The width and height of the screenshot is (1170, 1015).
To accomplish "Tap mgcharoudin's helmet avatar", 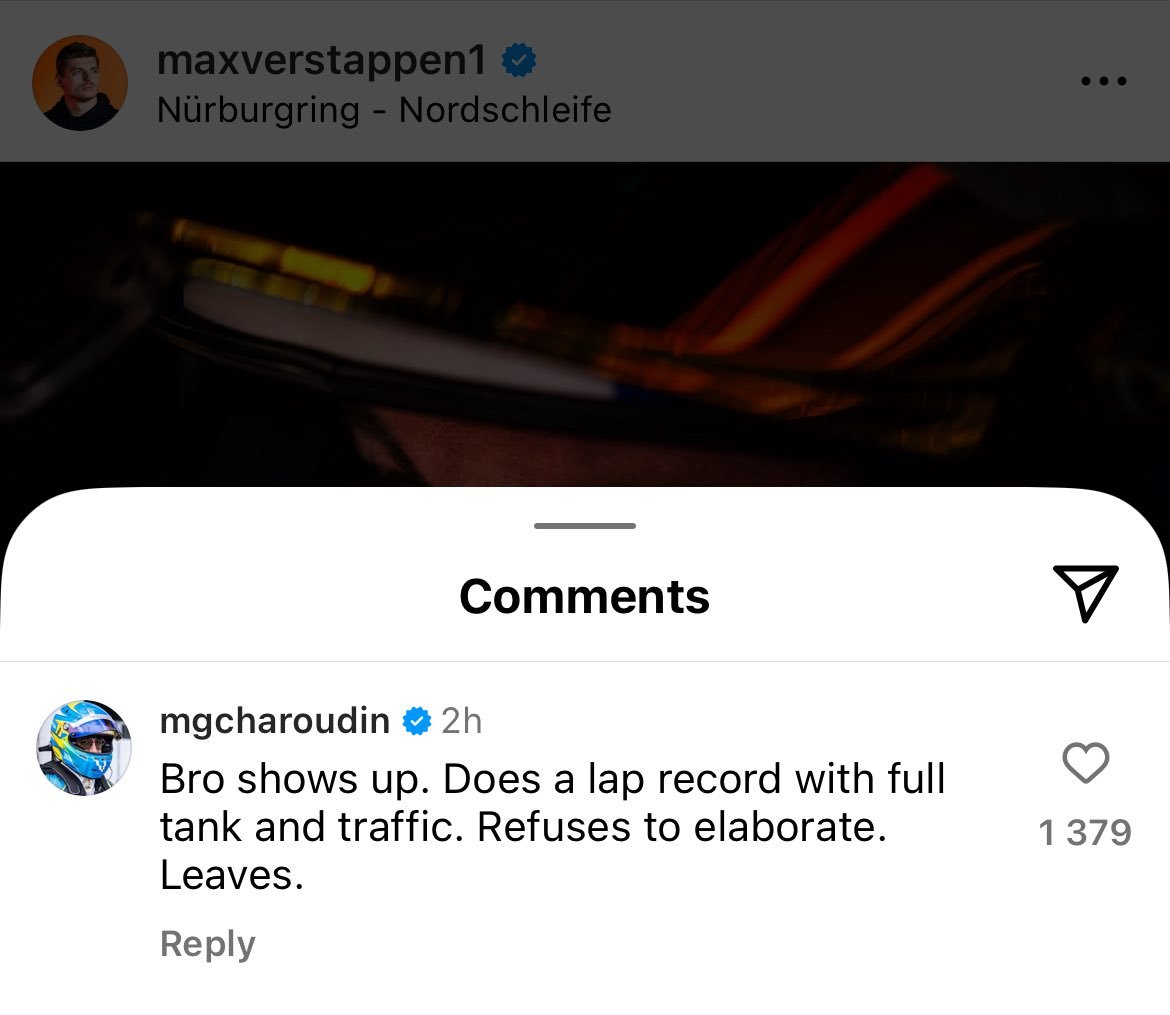I will tap(84, 747).
